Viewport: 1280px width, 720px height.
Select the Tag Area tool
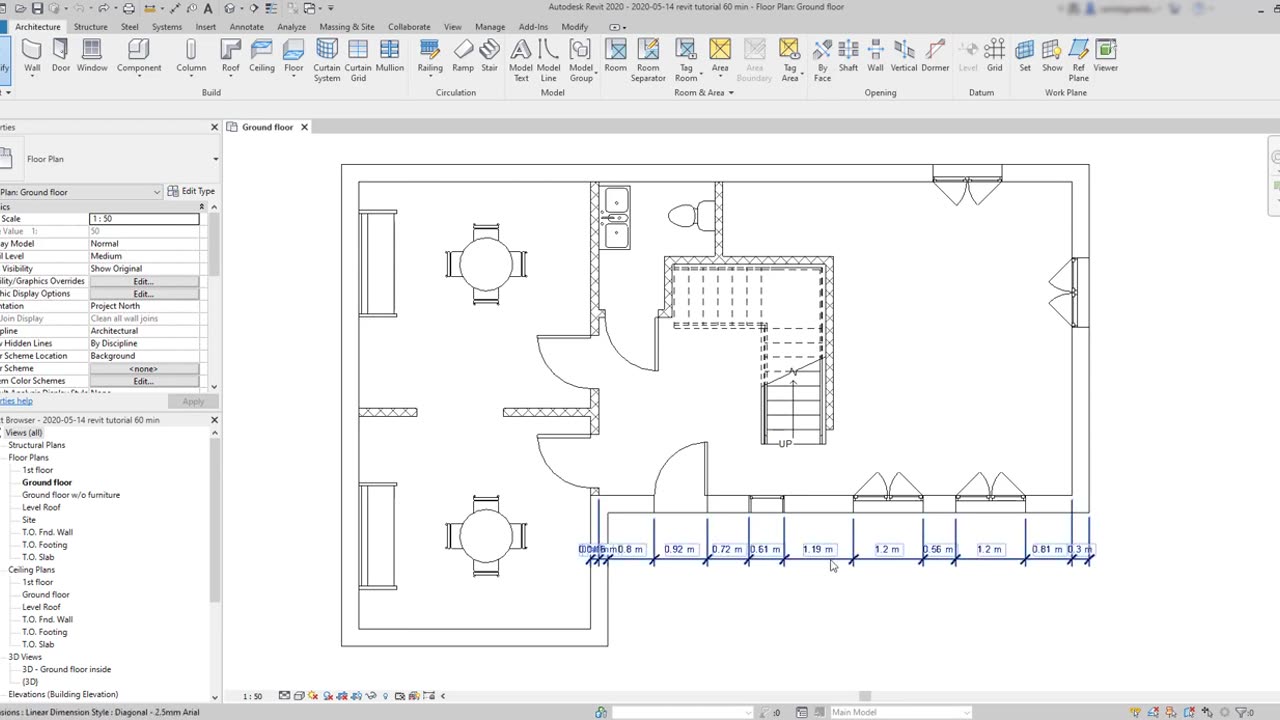pyautogui.click(x=789, y=60)
